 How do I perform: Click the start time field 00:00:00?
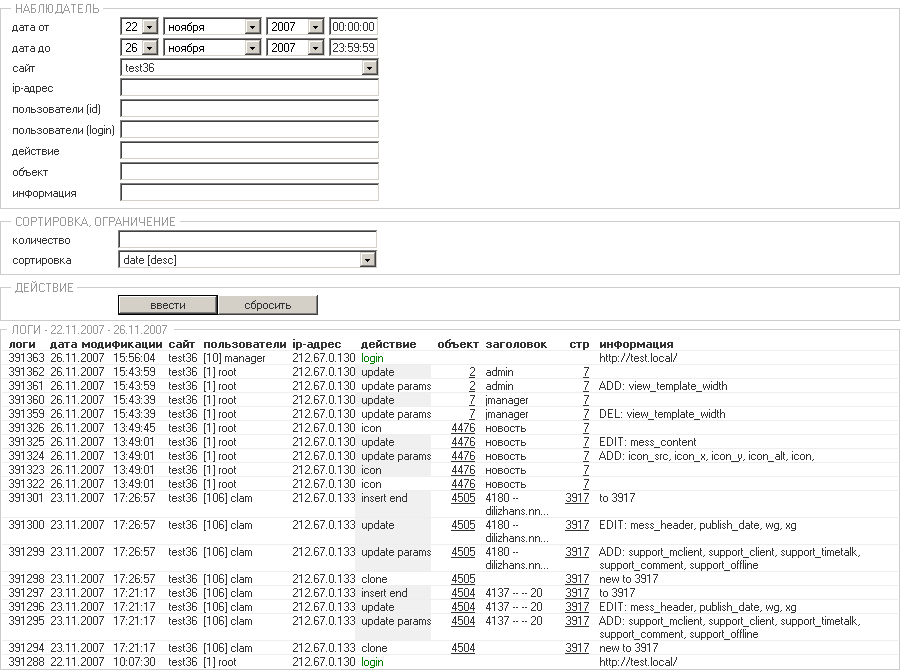click(353, 27)
